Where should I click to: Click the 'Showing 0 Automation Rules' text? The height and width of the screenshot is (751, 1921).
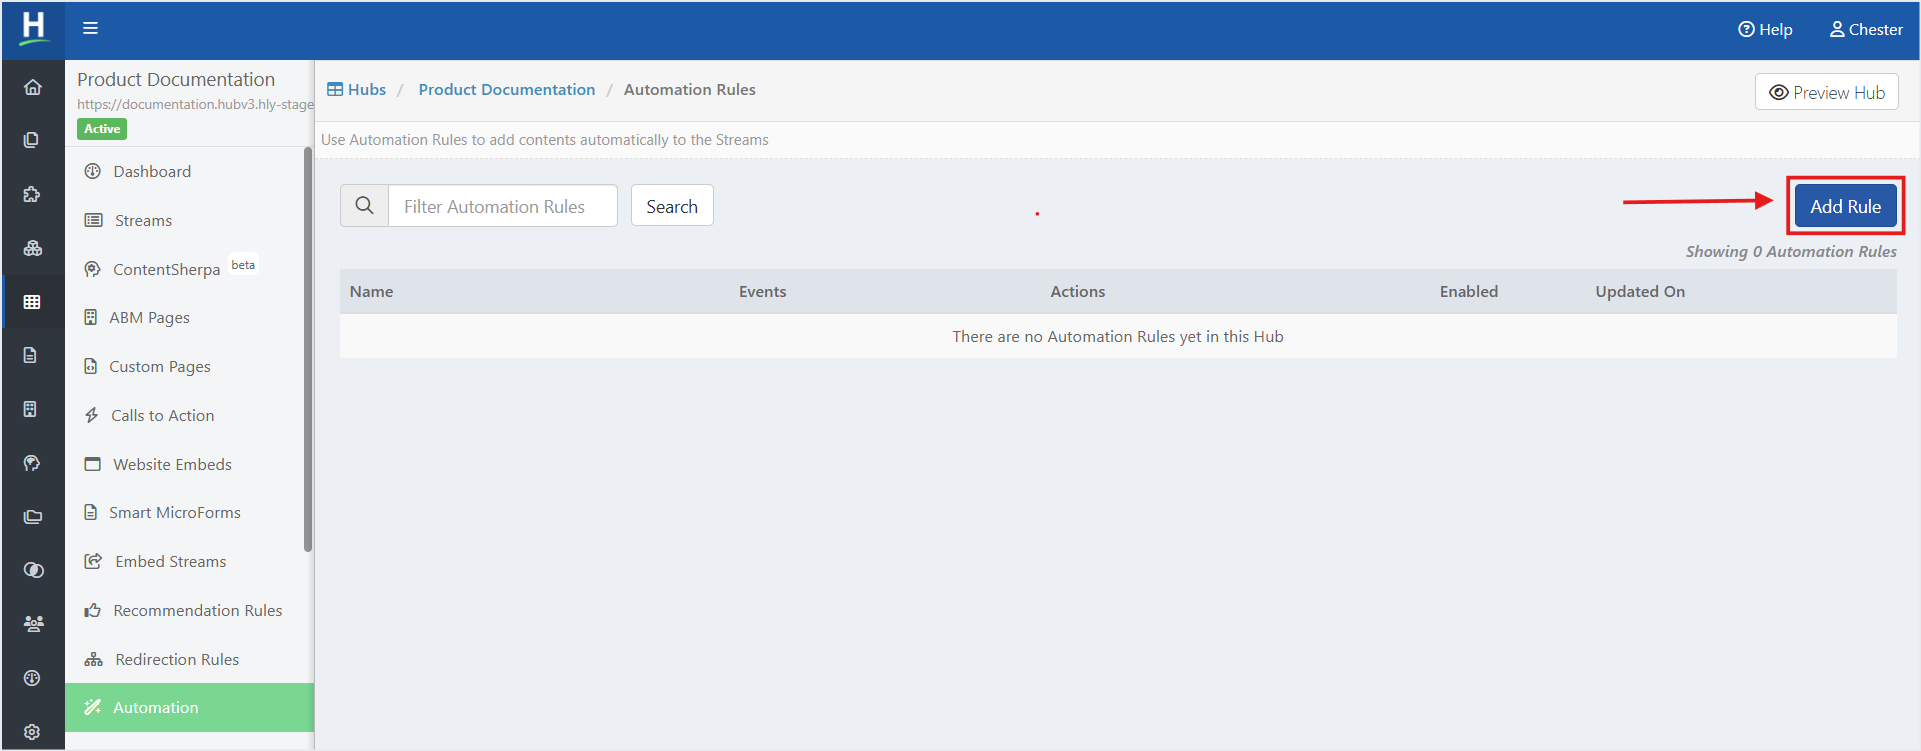[1791, 252]
